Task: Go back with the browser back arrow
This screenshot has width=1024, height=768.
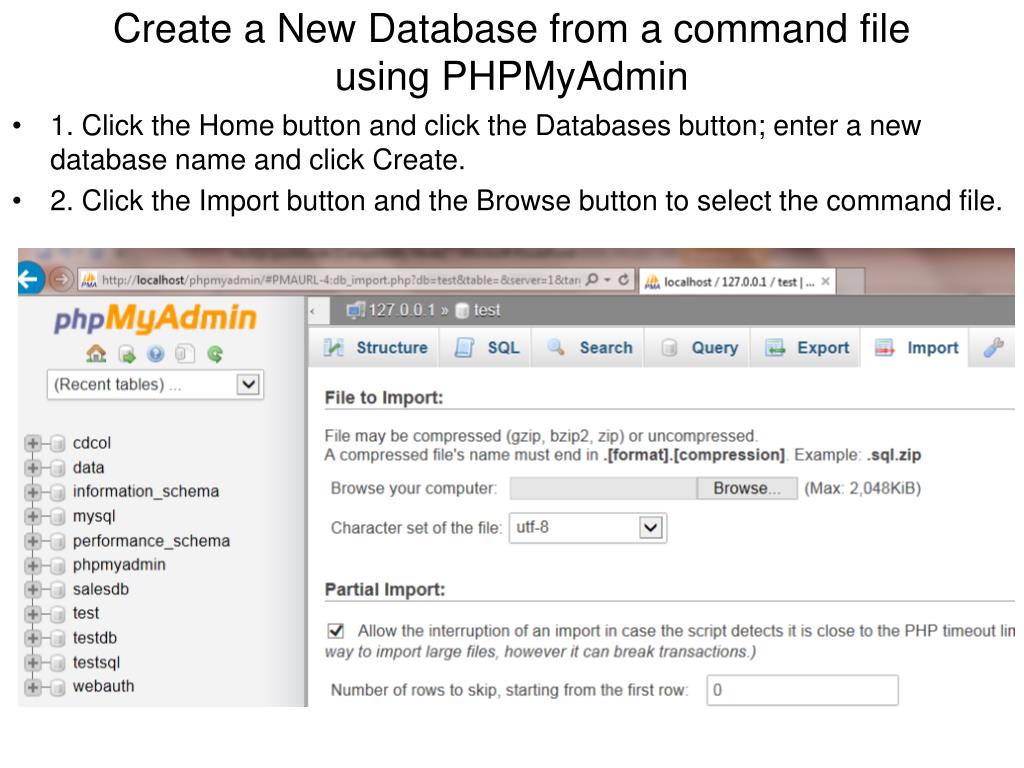Action: (30, 279)
